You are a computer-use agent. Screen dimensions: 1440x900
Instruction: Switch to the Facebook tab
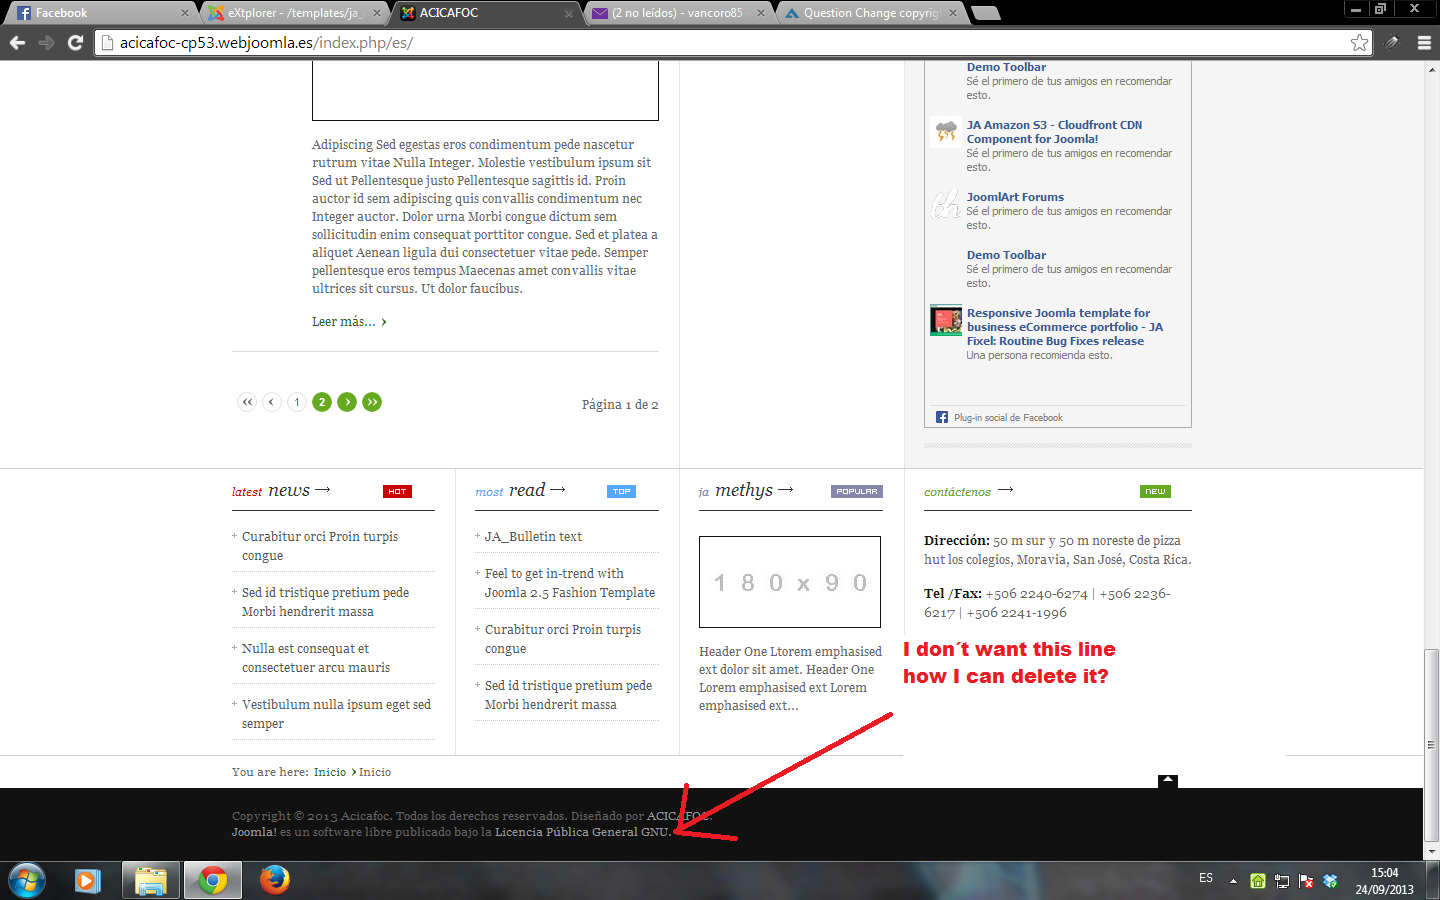pos(100,13)
